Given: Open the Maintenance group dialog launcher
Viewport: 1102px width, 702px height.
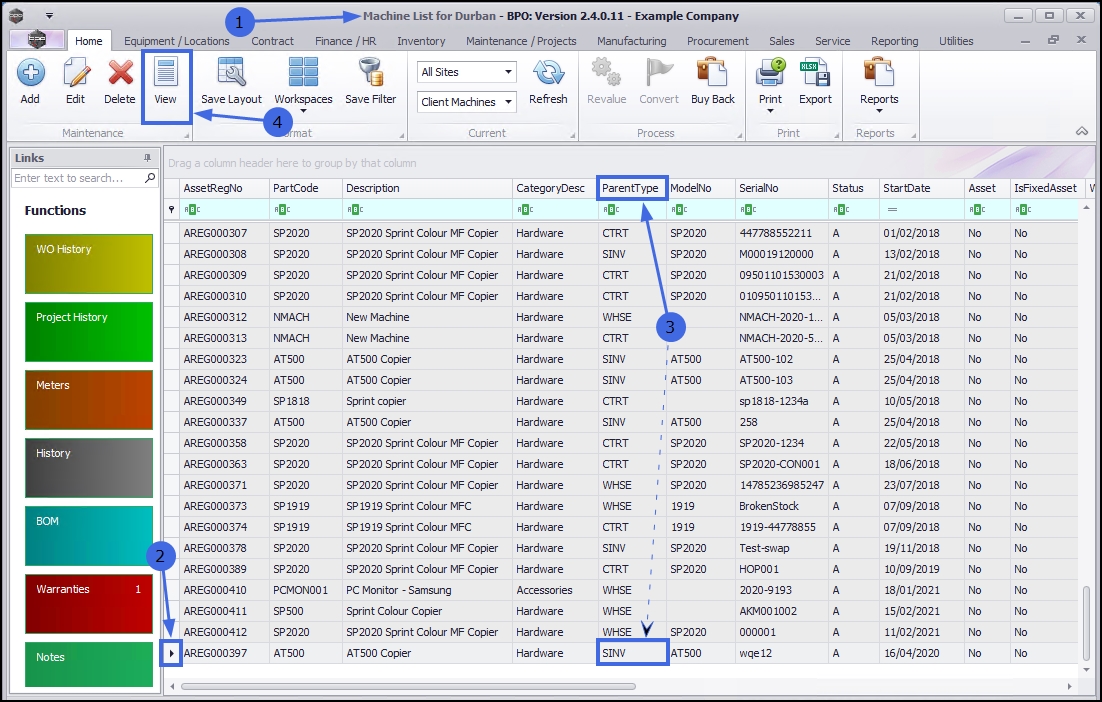Looking at the screenshot, I should pos(187,135).
